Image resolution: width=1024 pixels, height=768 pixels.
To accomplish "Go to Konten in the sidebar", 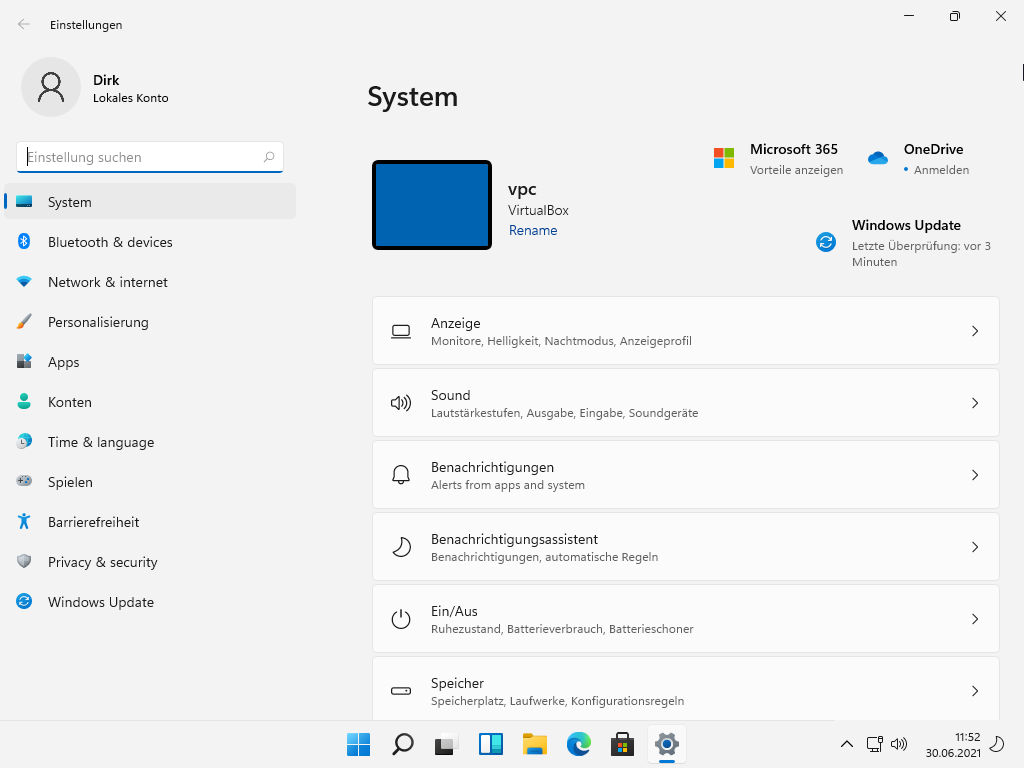I will point(70,402).
